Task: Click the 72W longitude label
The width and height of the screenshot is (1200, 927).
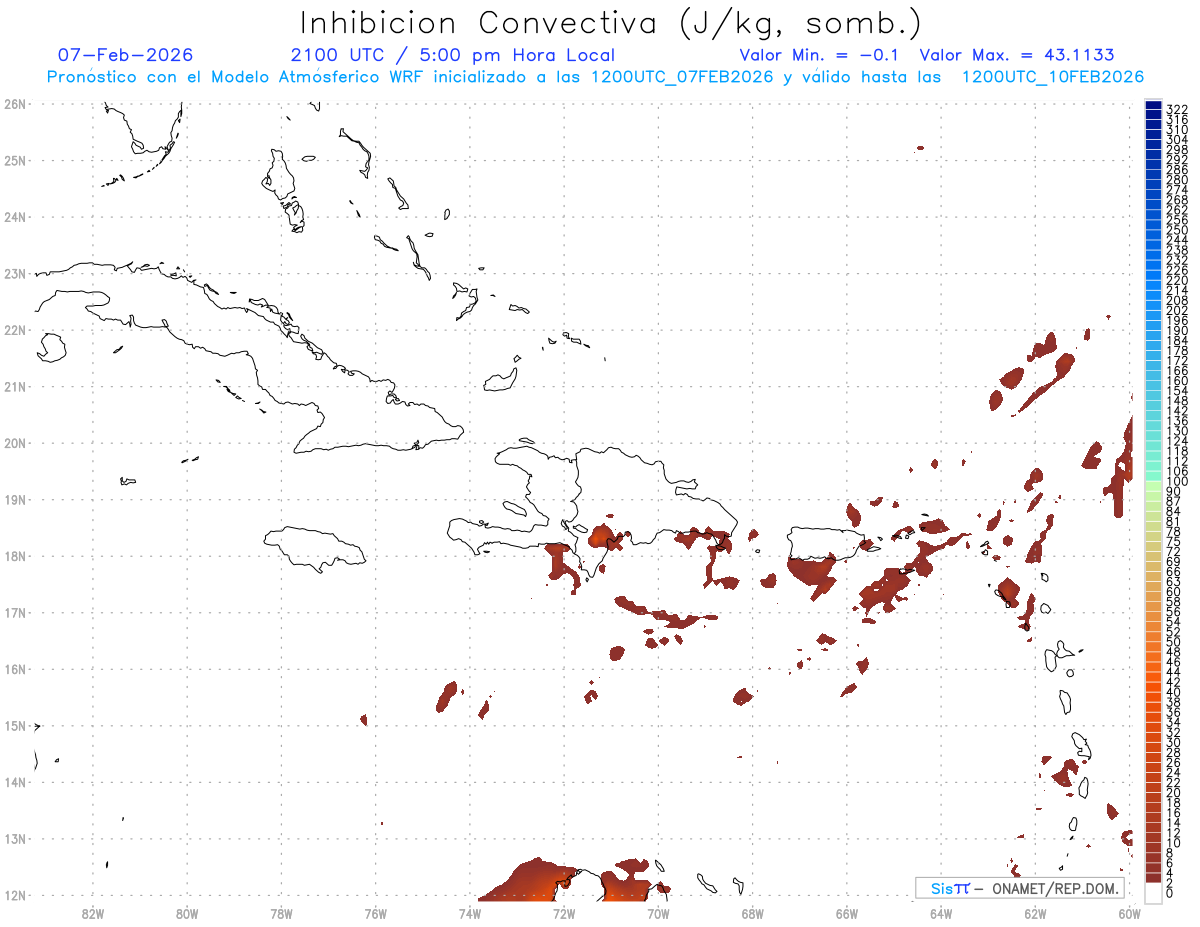Action: [564, 912]
